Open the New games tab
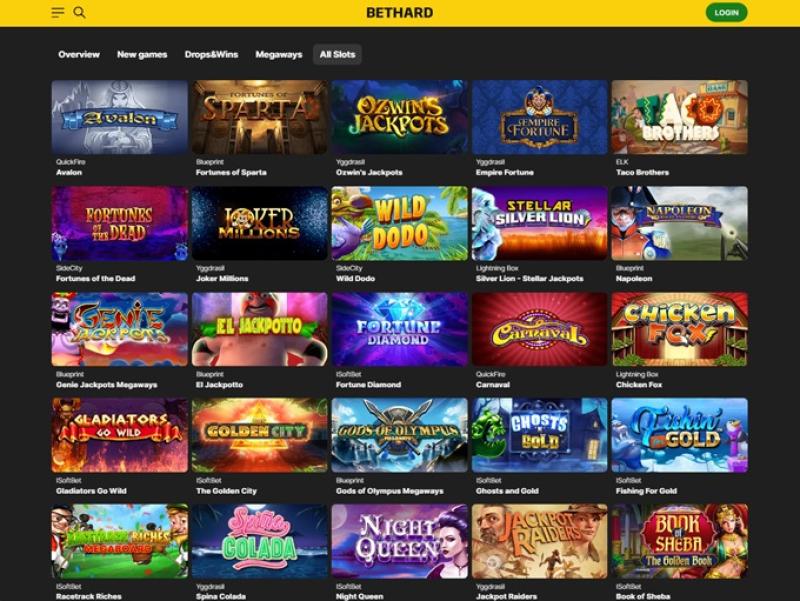 coord(142,55)
